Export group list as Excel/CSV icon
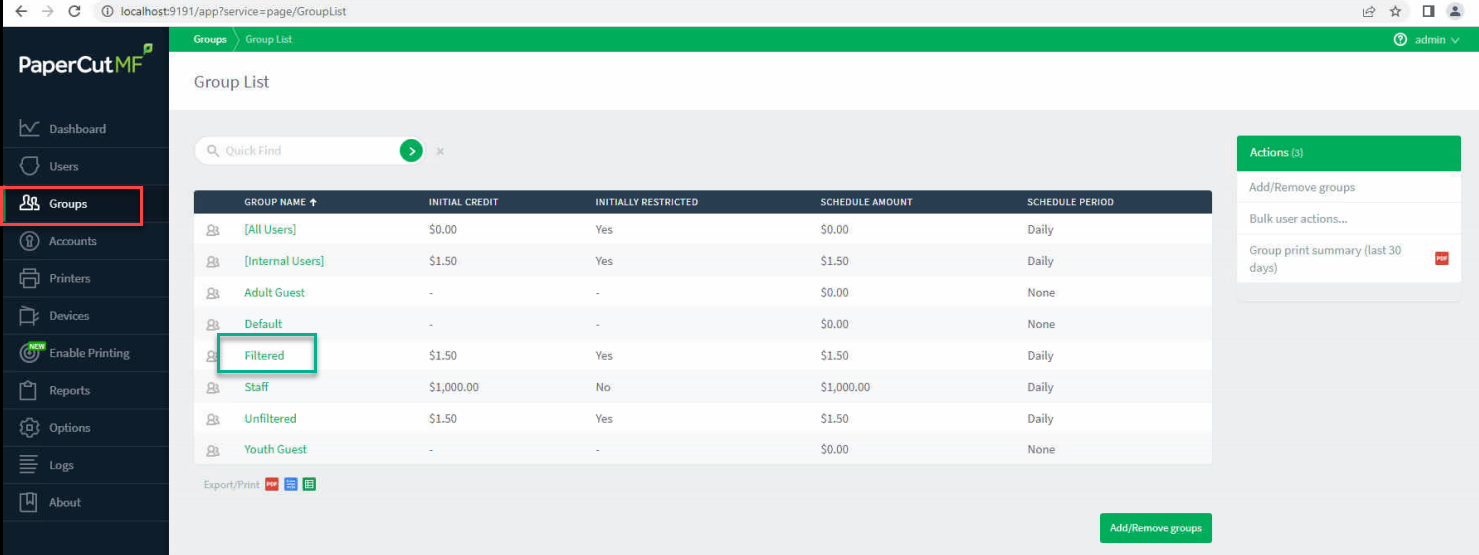1479x555 pixels. (x=309, y=485)
